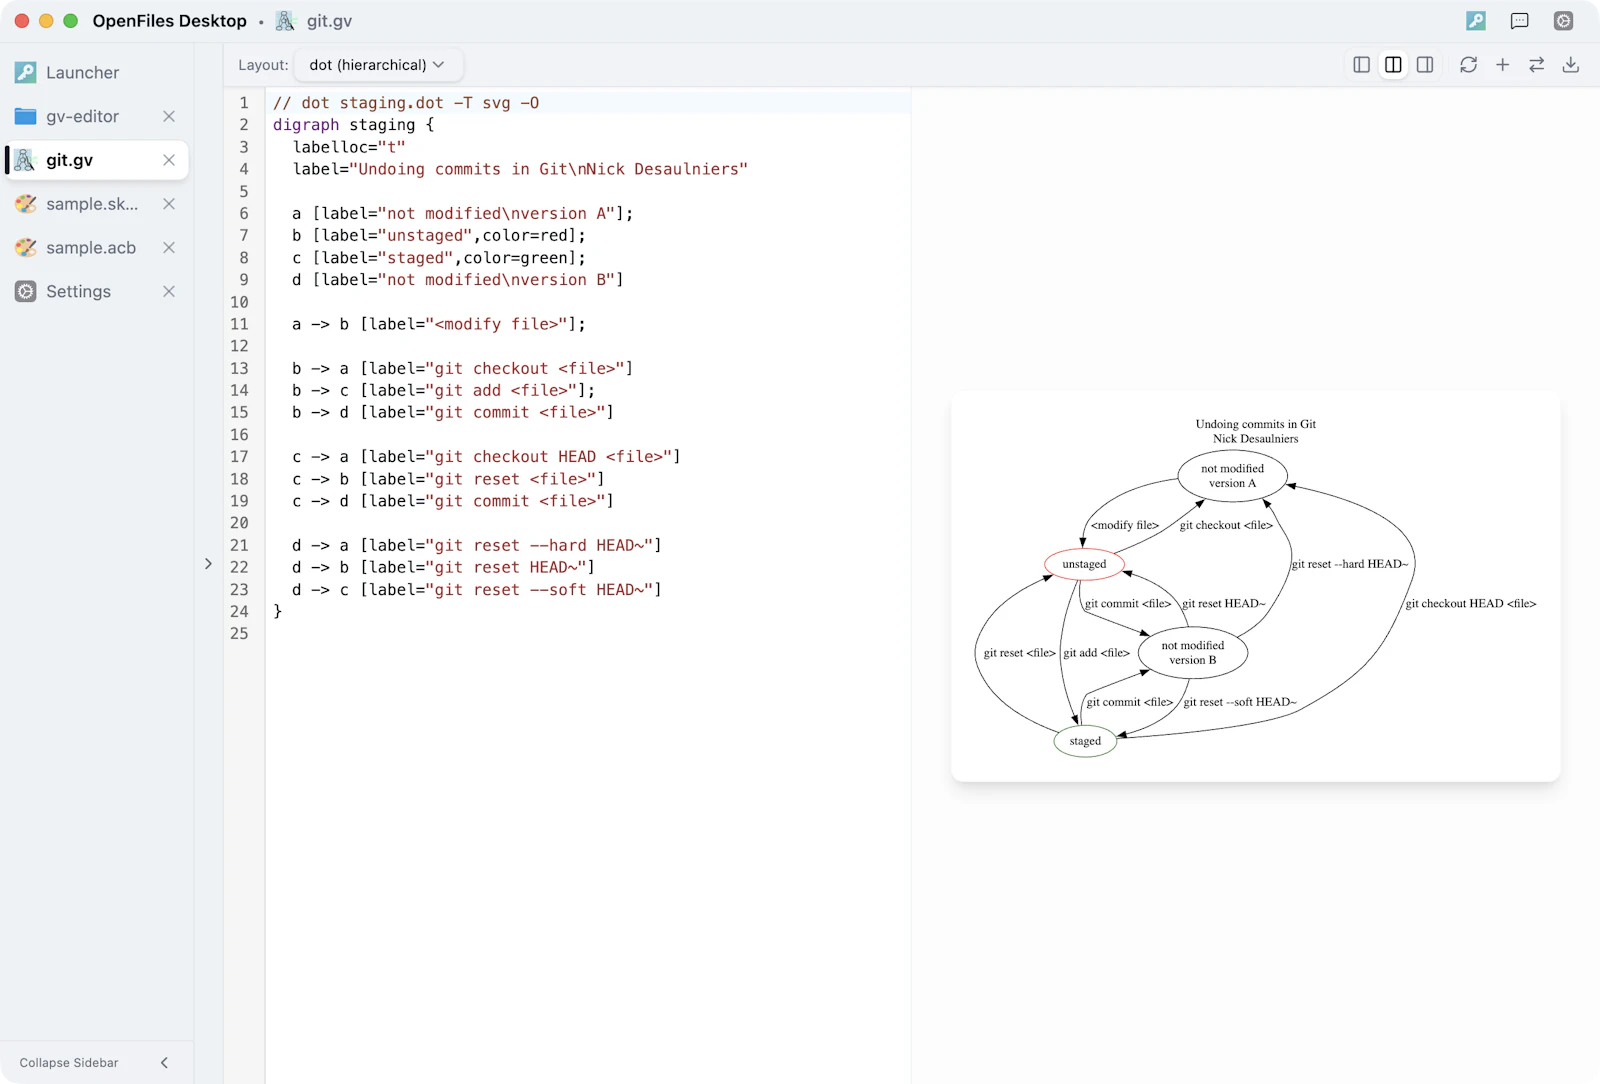This screenshot has height=1084, width=1600.
Task: Click 'Undoing commits in Git' graph title
Action: (1256, 424)
